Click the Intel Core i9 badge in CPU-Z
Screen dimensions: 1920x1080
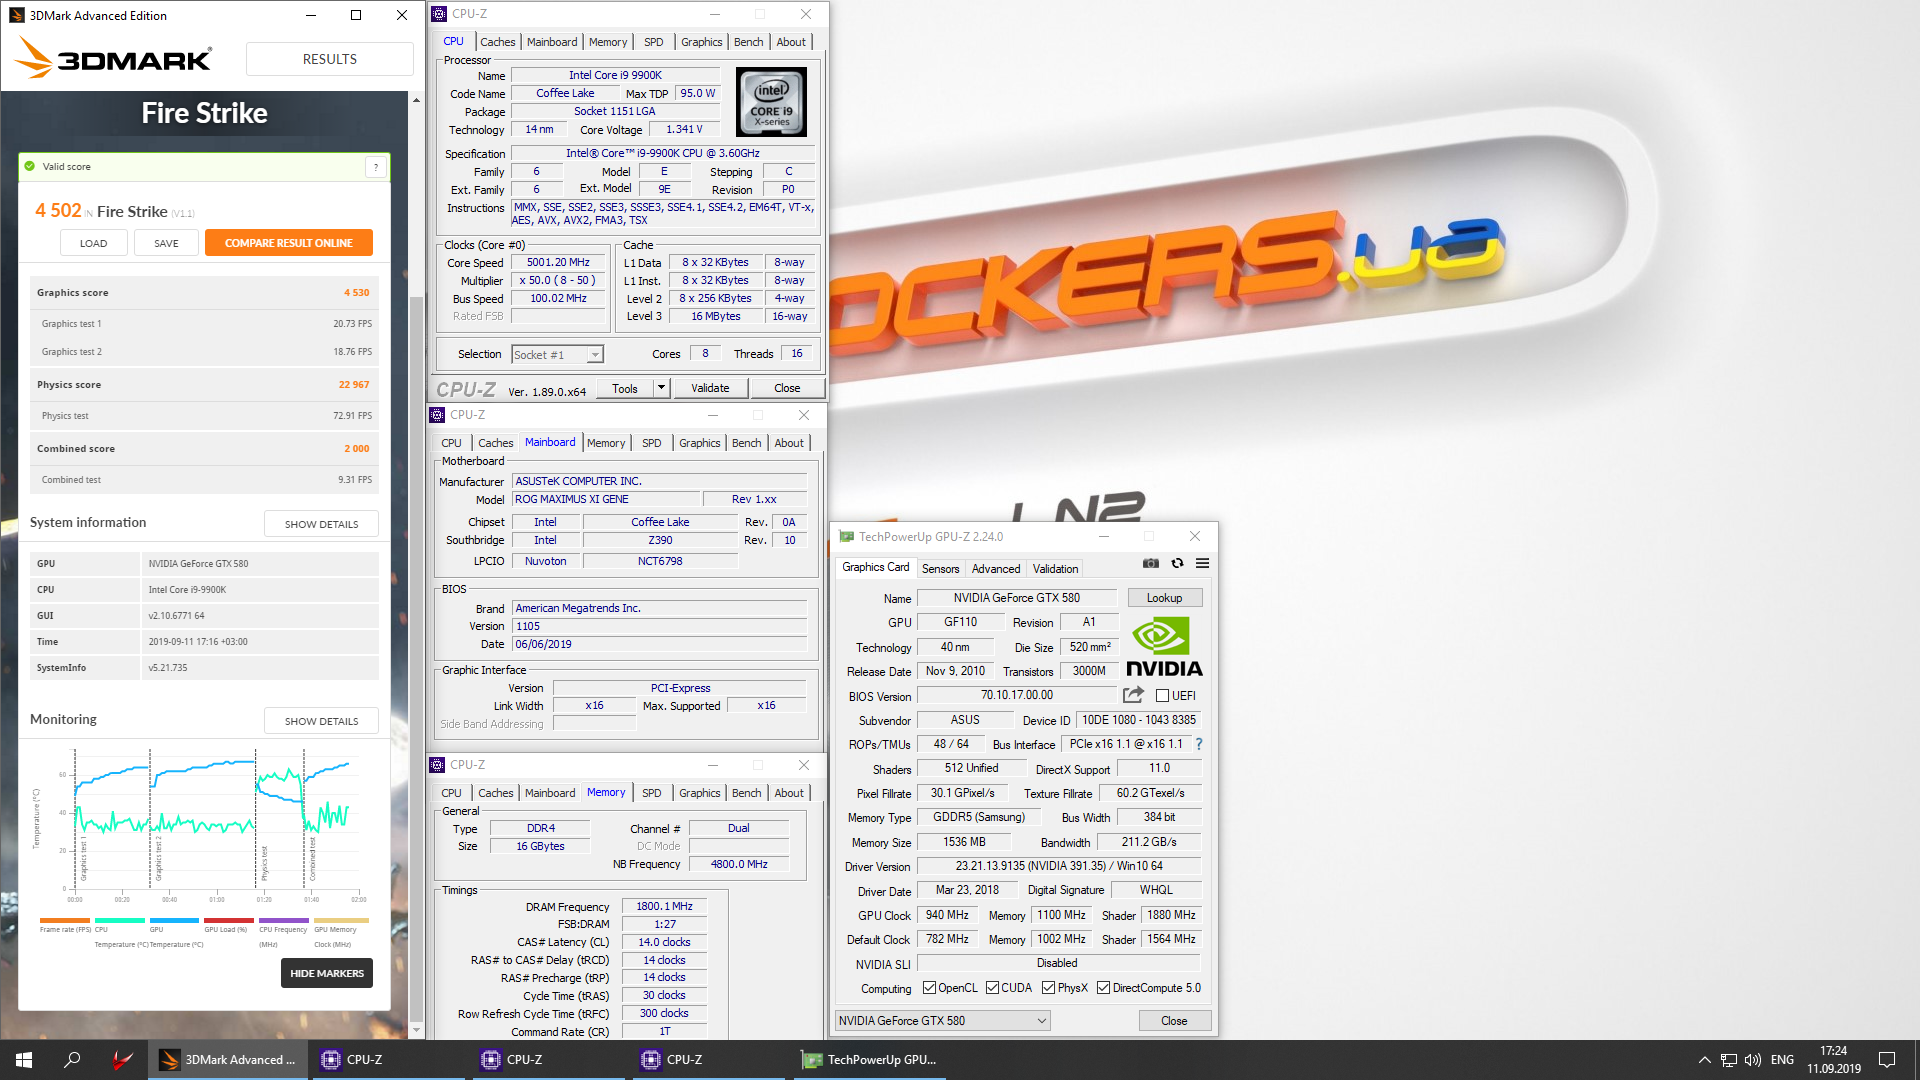pos(771,102)
